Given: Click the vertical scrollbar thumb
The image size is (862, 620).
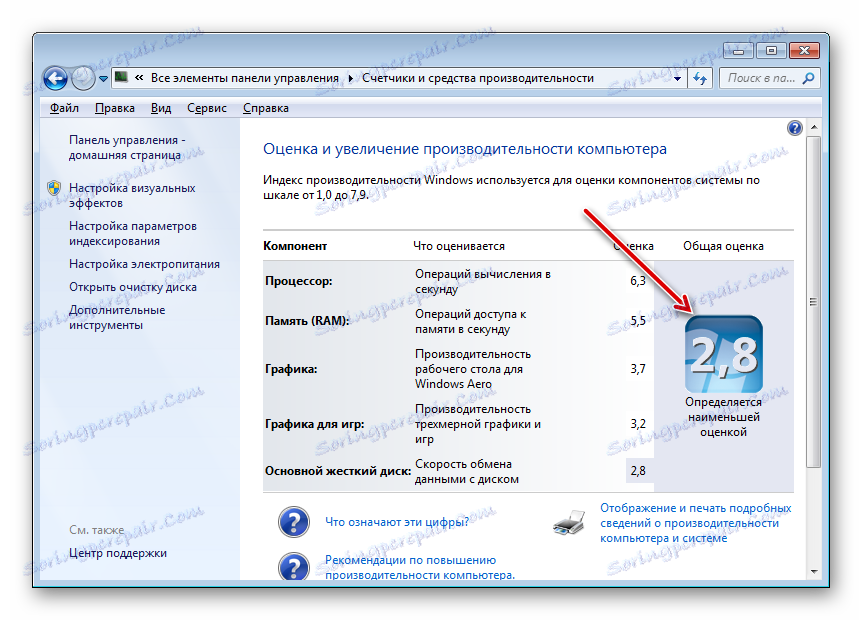Looking at the screenshot, I should pos(814,302).
